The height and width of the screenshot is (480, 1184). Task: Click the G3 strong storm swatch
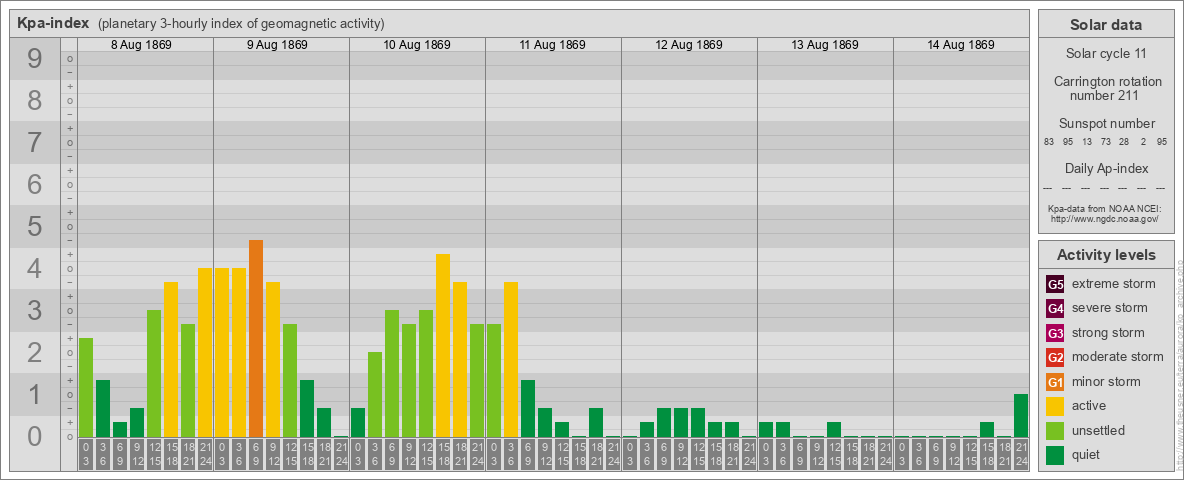pyautogui.click(x=1055, y=333)
